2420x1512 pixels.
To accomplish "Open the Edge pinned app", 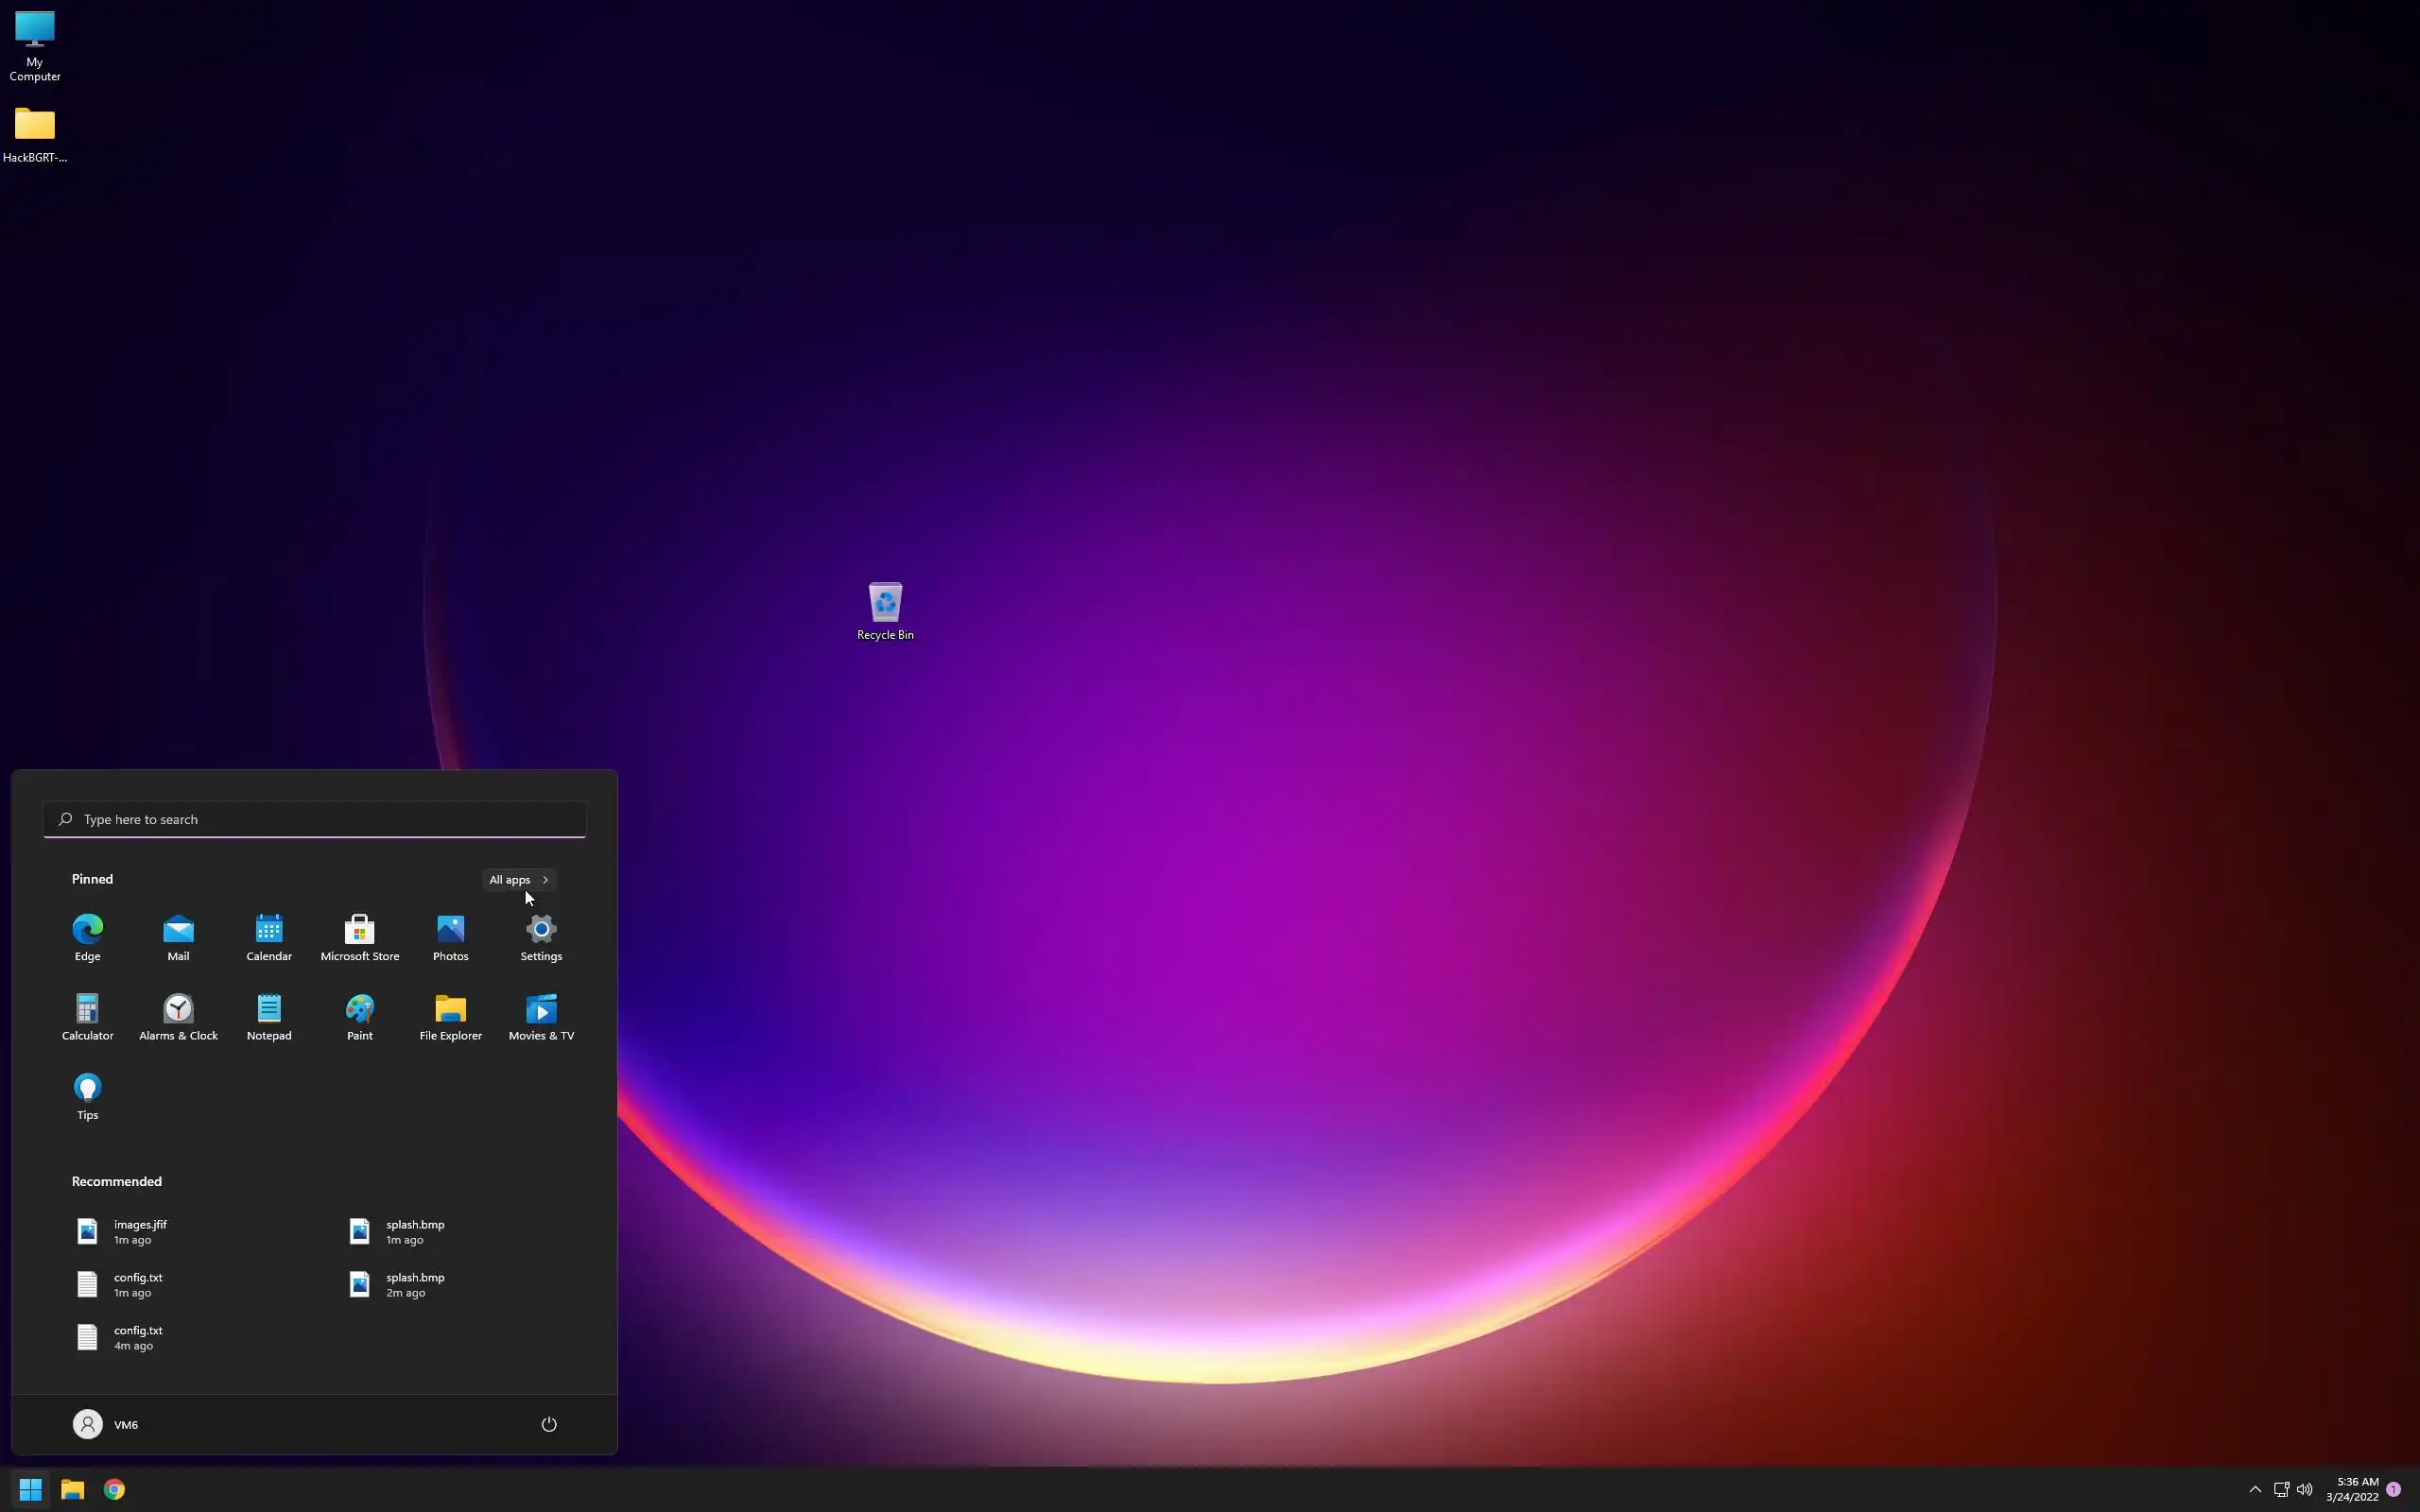I will pyautogui.click(x=87, y=937).
